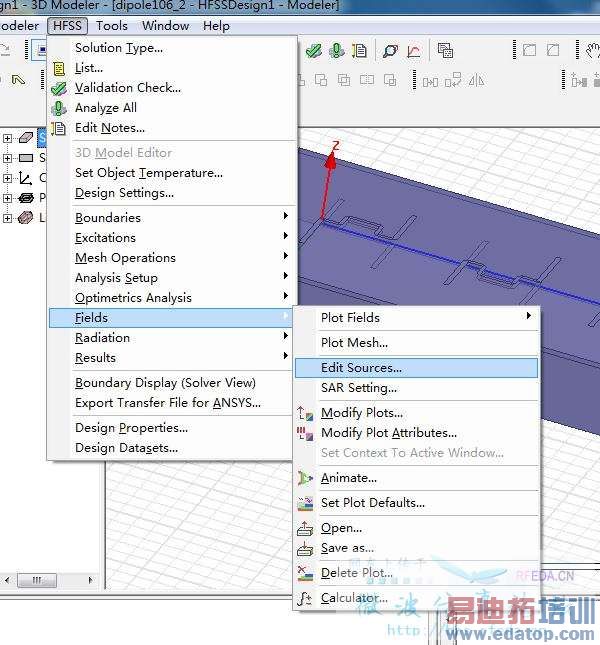600x645 pixels.
Task: Open the Mesh Operations submenu
Action: pyautogui.click(x=171, y=258)
